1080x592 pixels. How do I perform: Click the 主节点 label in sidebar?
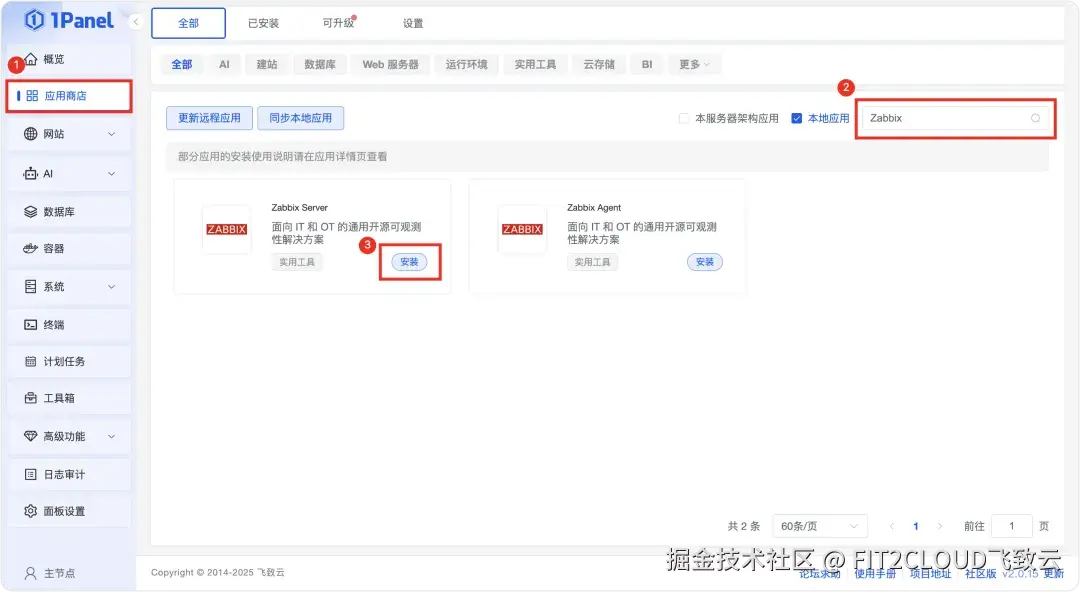(59, 573)
